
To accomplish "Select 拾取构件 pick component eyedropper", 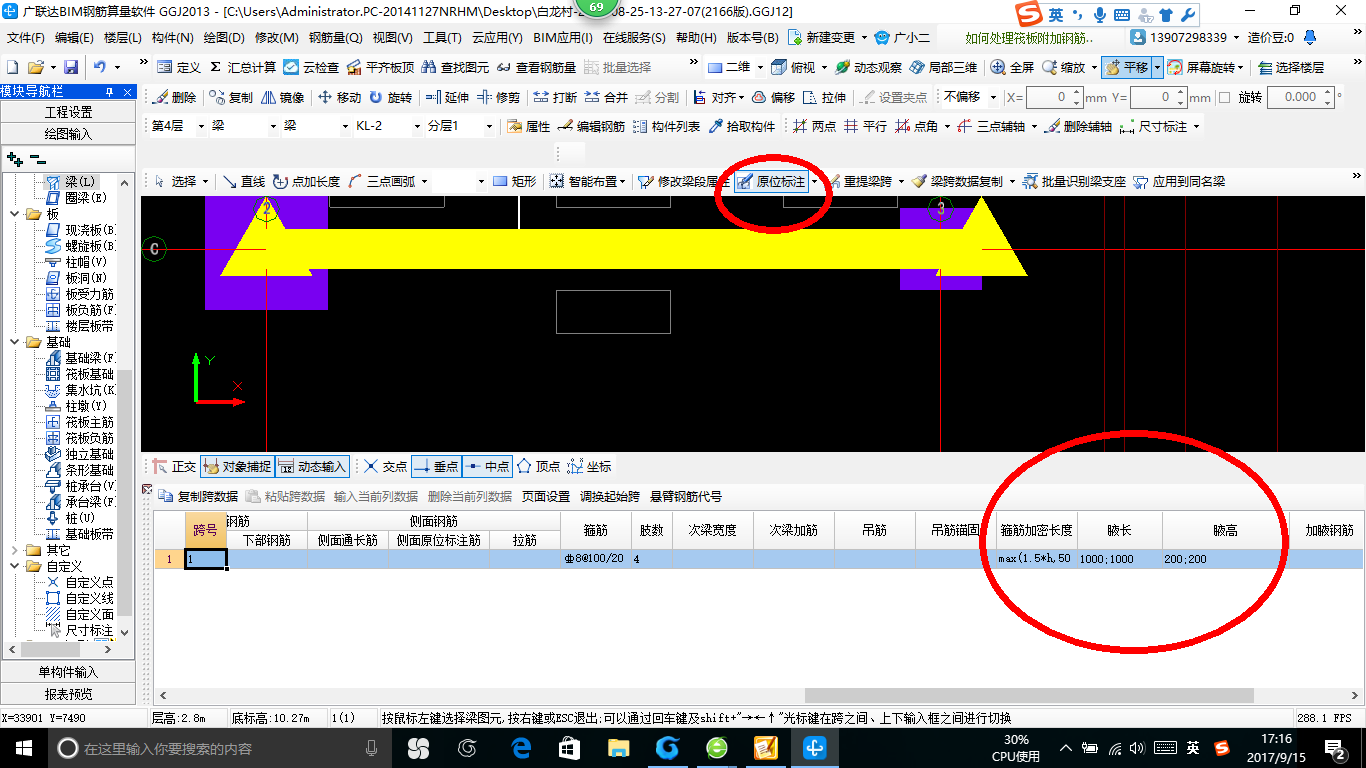I will [x=741, y=126].
